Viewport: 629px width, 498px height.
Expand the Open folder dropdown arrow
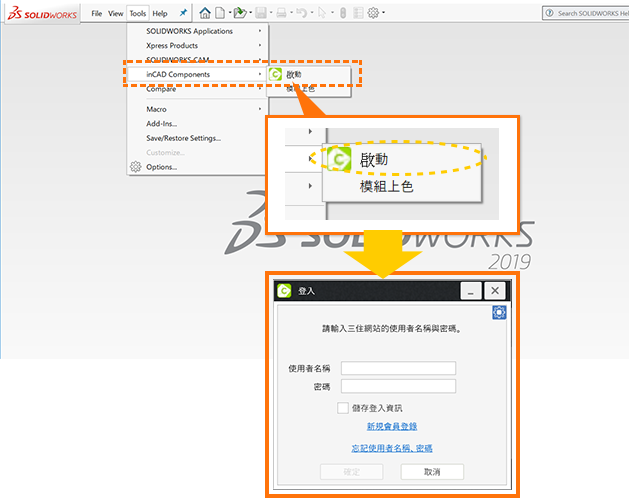251,13
